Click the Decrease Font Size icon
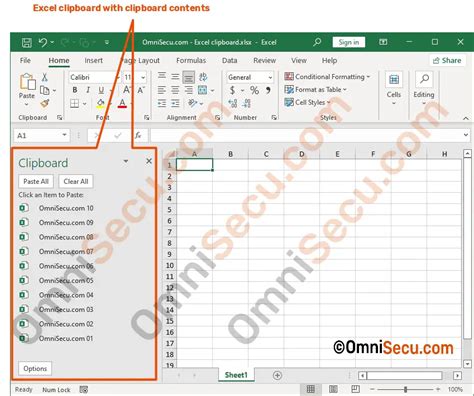Screen dimensions: 474x396 pyautogui.click(x=141, y=90)
